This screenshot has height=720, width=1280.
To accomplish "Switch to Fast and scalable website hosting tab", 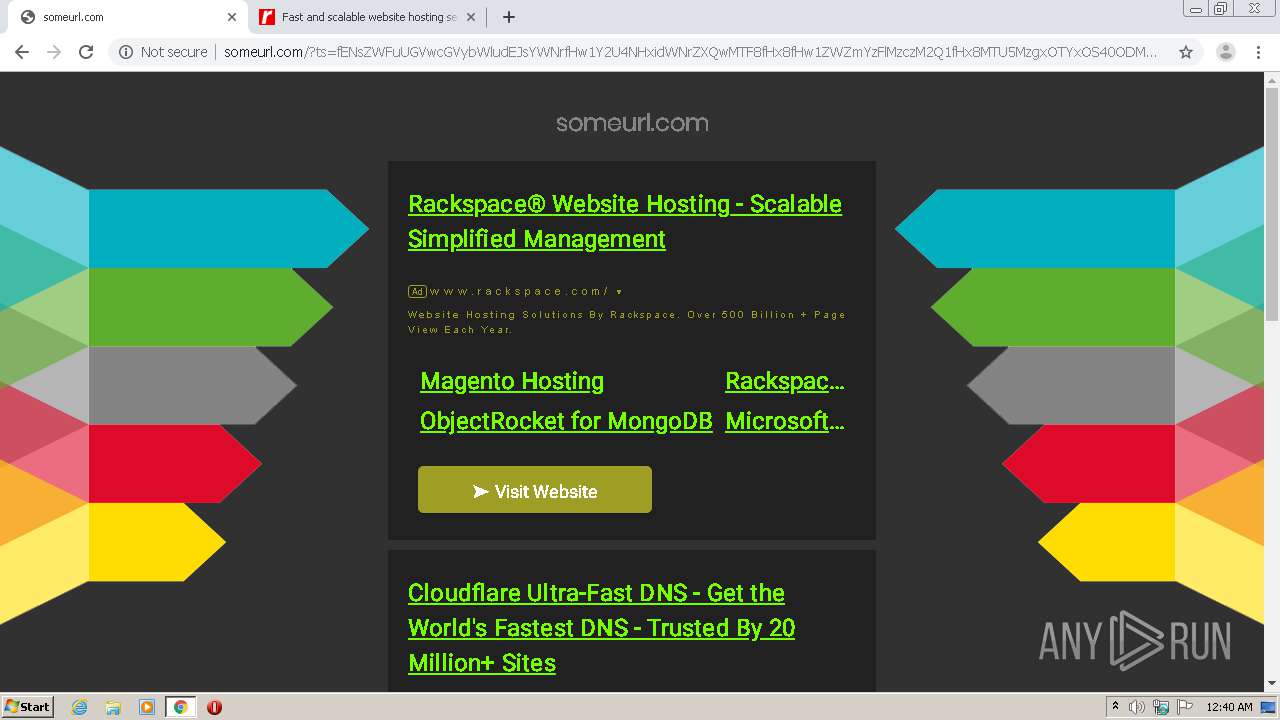I will (x=366, y=17).
